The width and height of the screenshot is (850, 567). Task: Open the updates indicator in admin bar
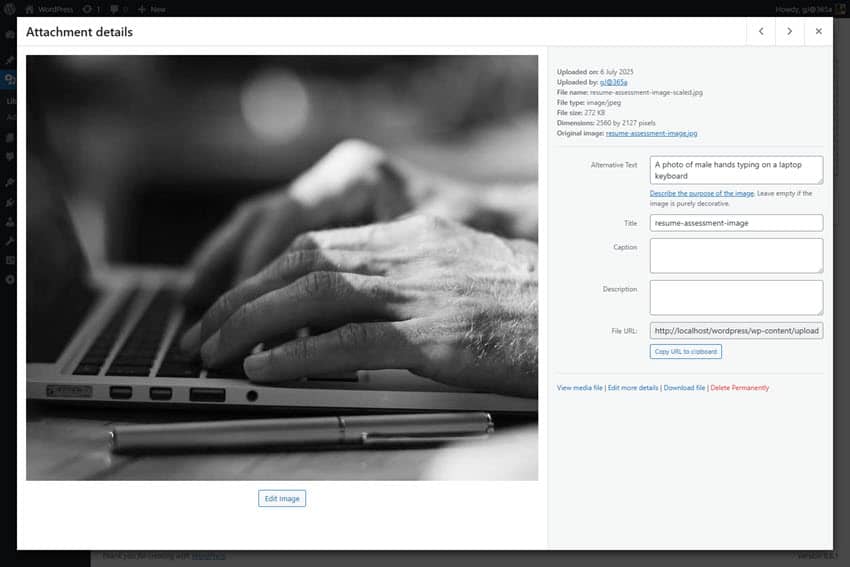(91, 9)
